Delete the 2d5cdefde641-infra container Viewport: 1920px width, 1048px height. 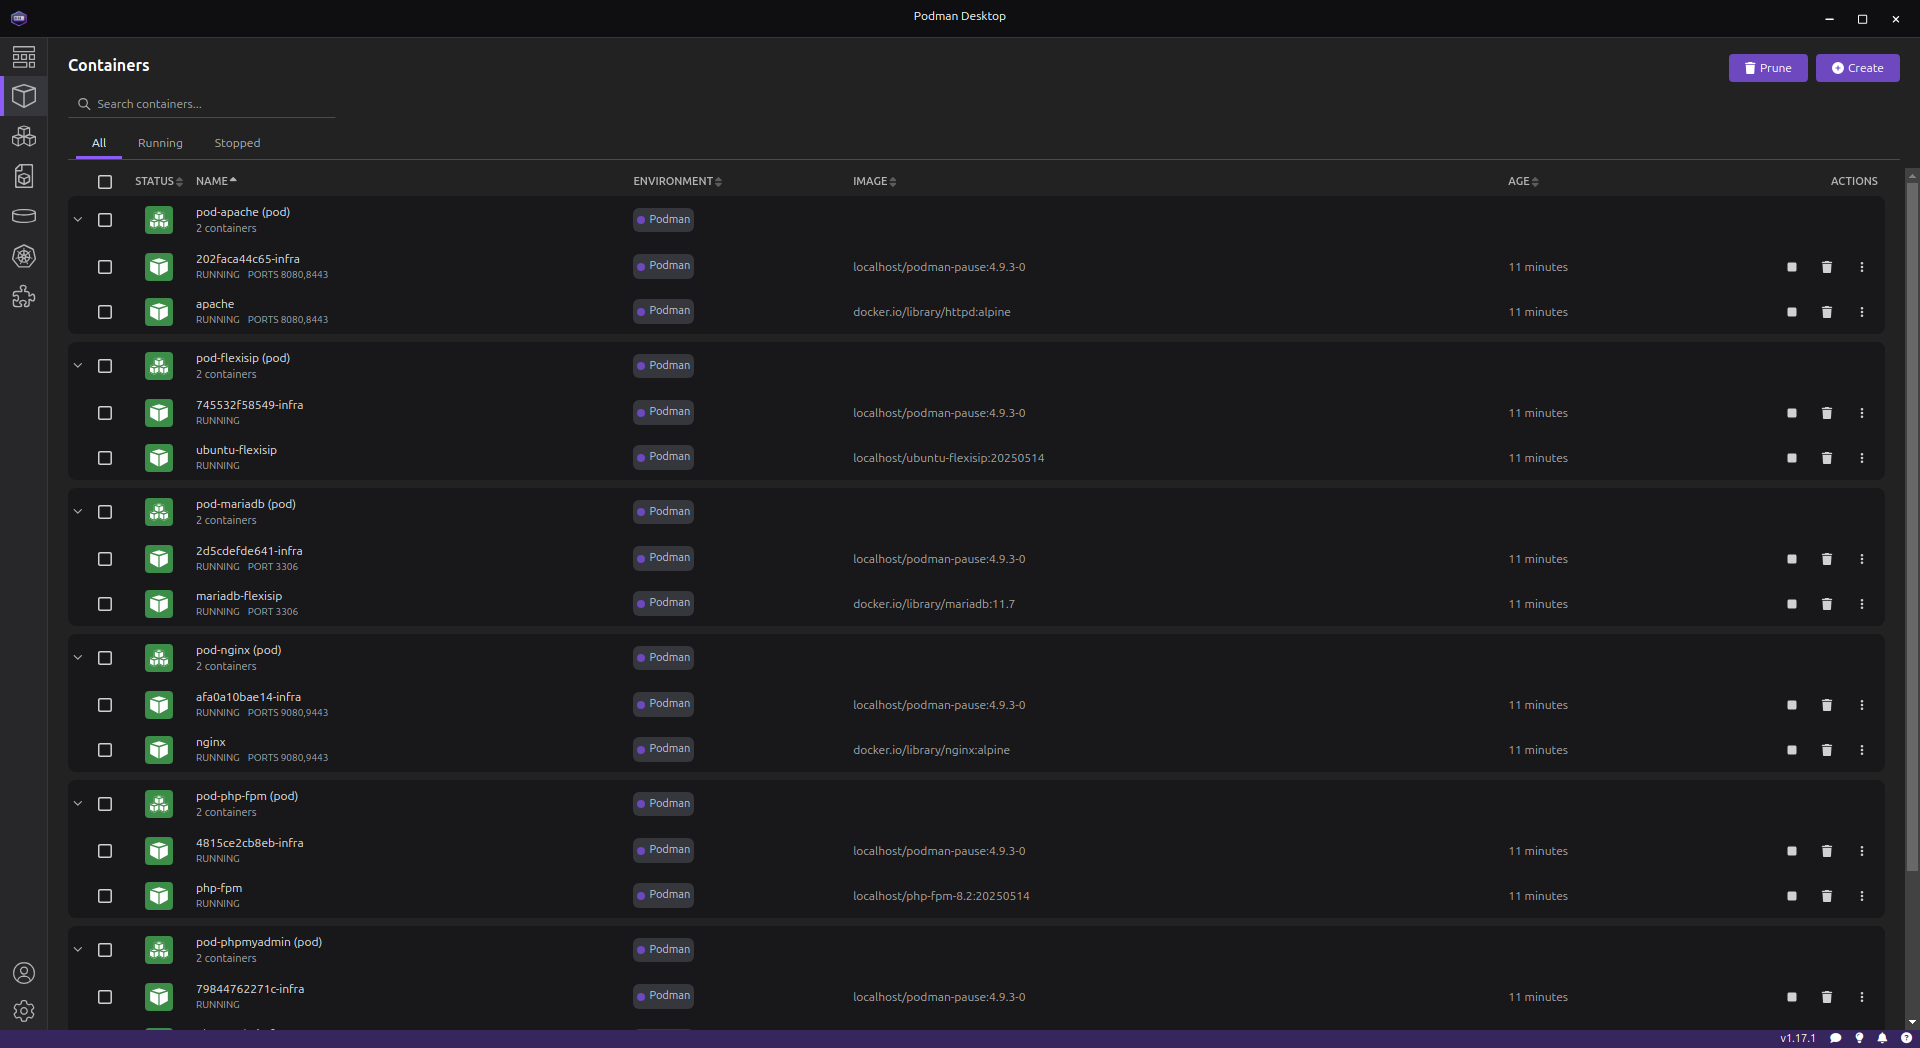1827,559
